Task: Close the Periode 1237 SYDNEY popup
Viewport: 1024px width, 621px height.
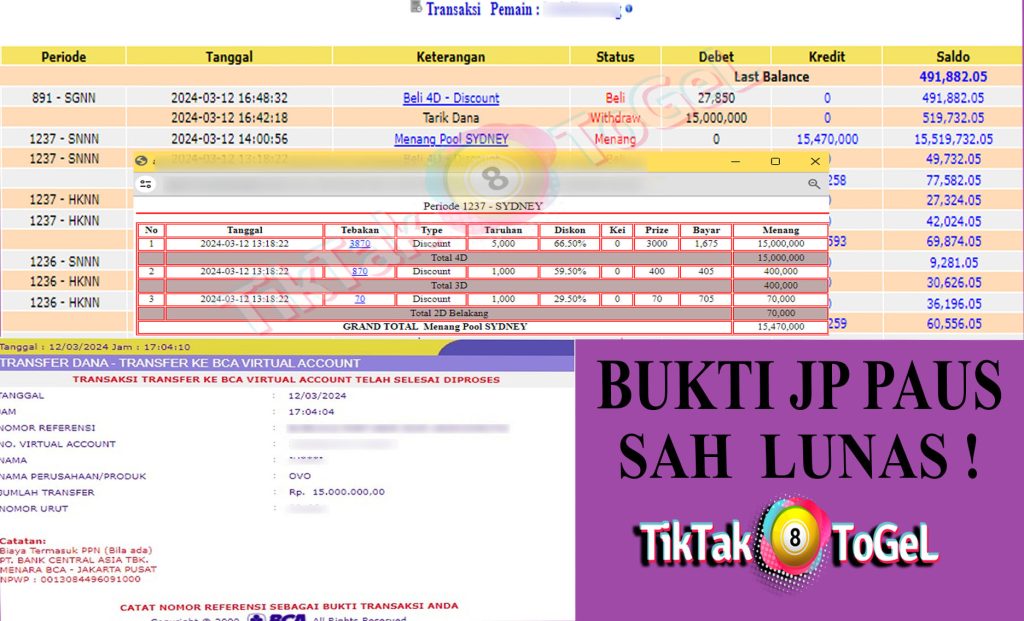Action: click(815, 161)
